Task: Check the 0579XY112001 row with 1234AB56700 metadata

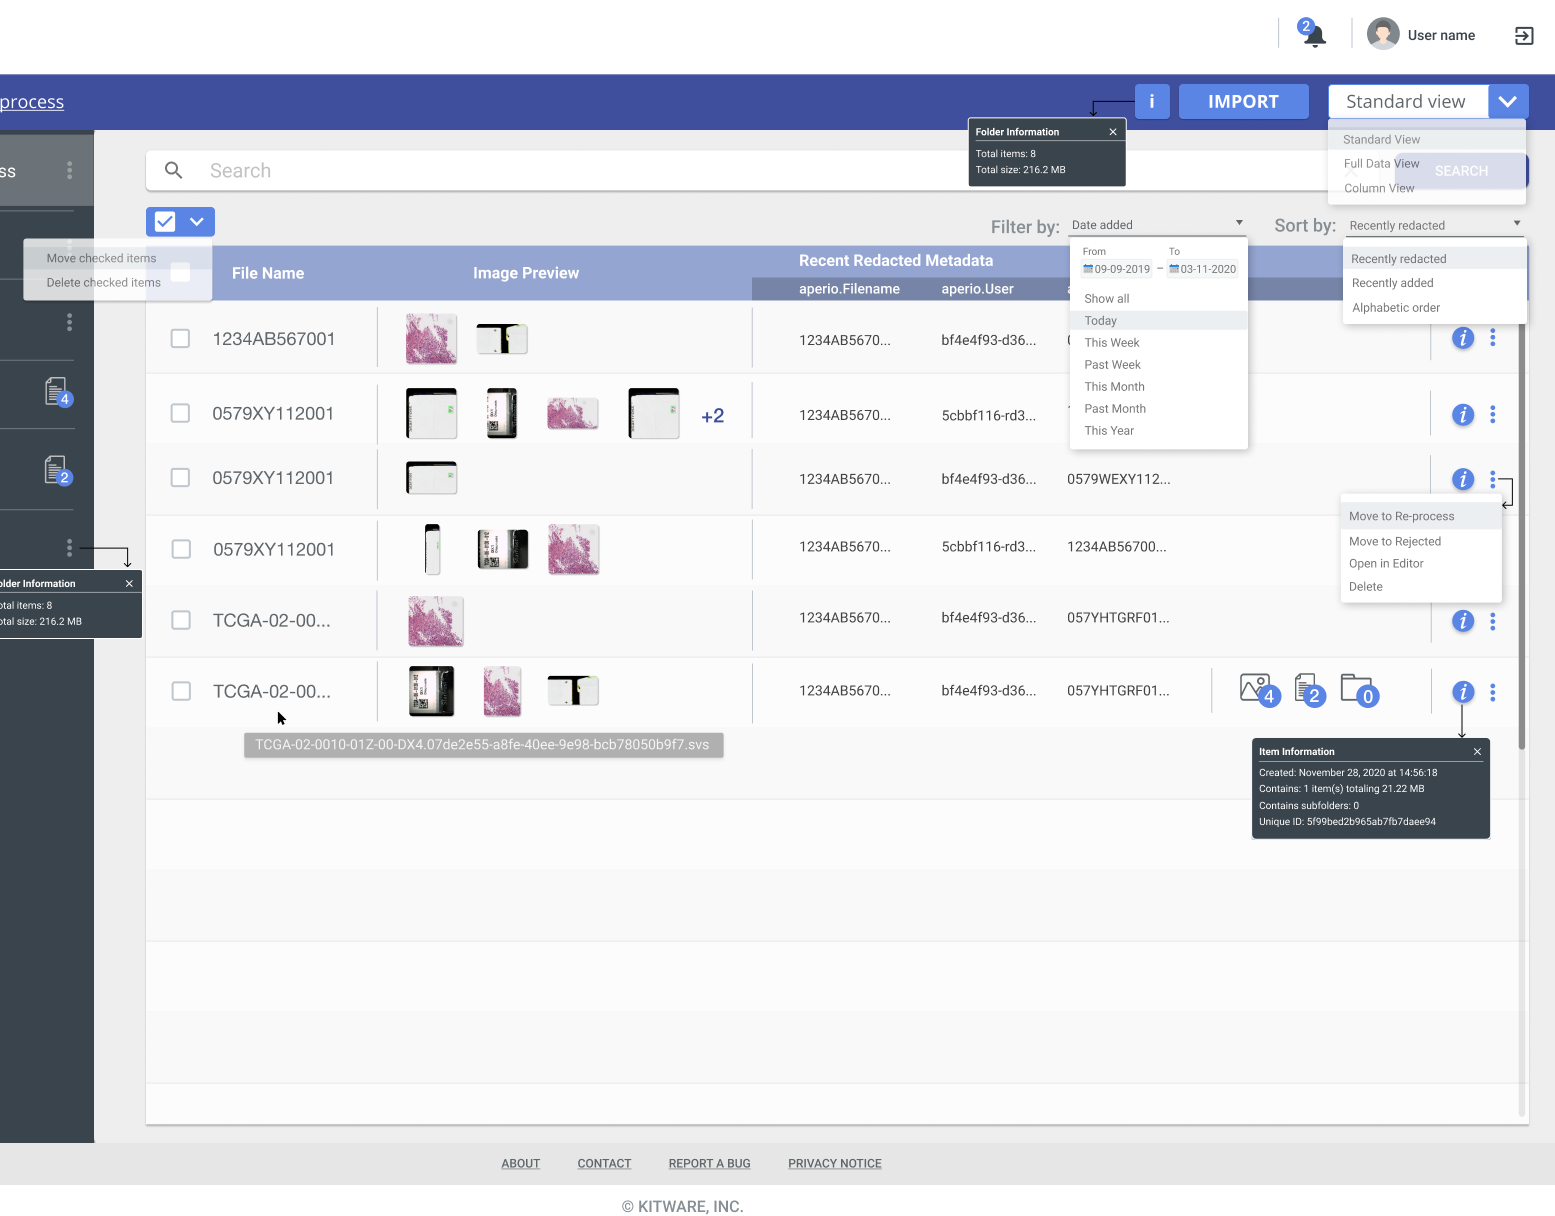Action: click(181, 549)
